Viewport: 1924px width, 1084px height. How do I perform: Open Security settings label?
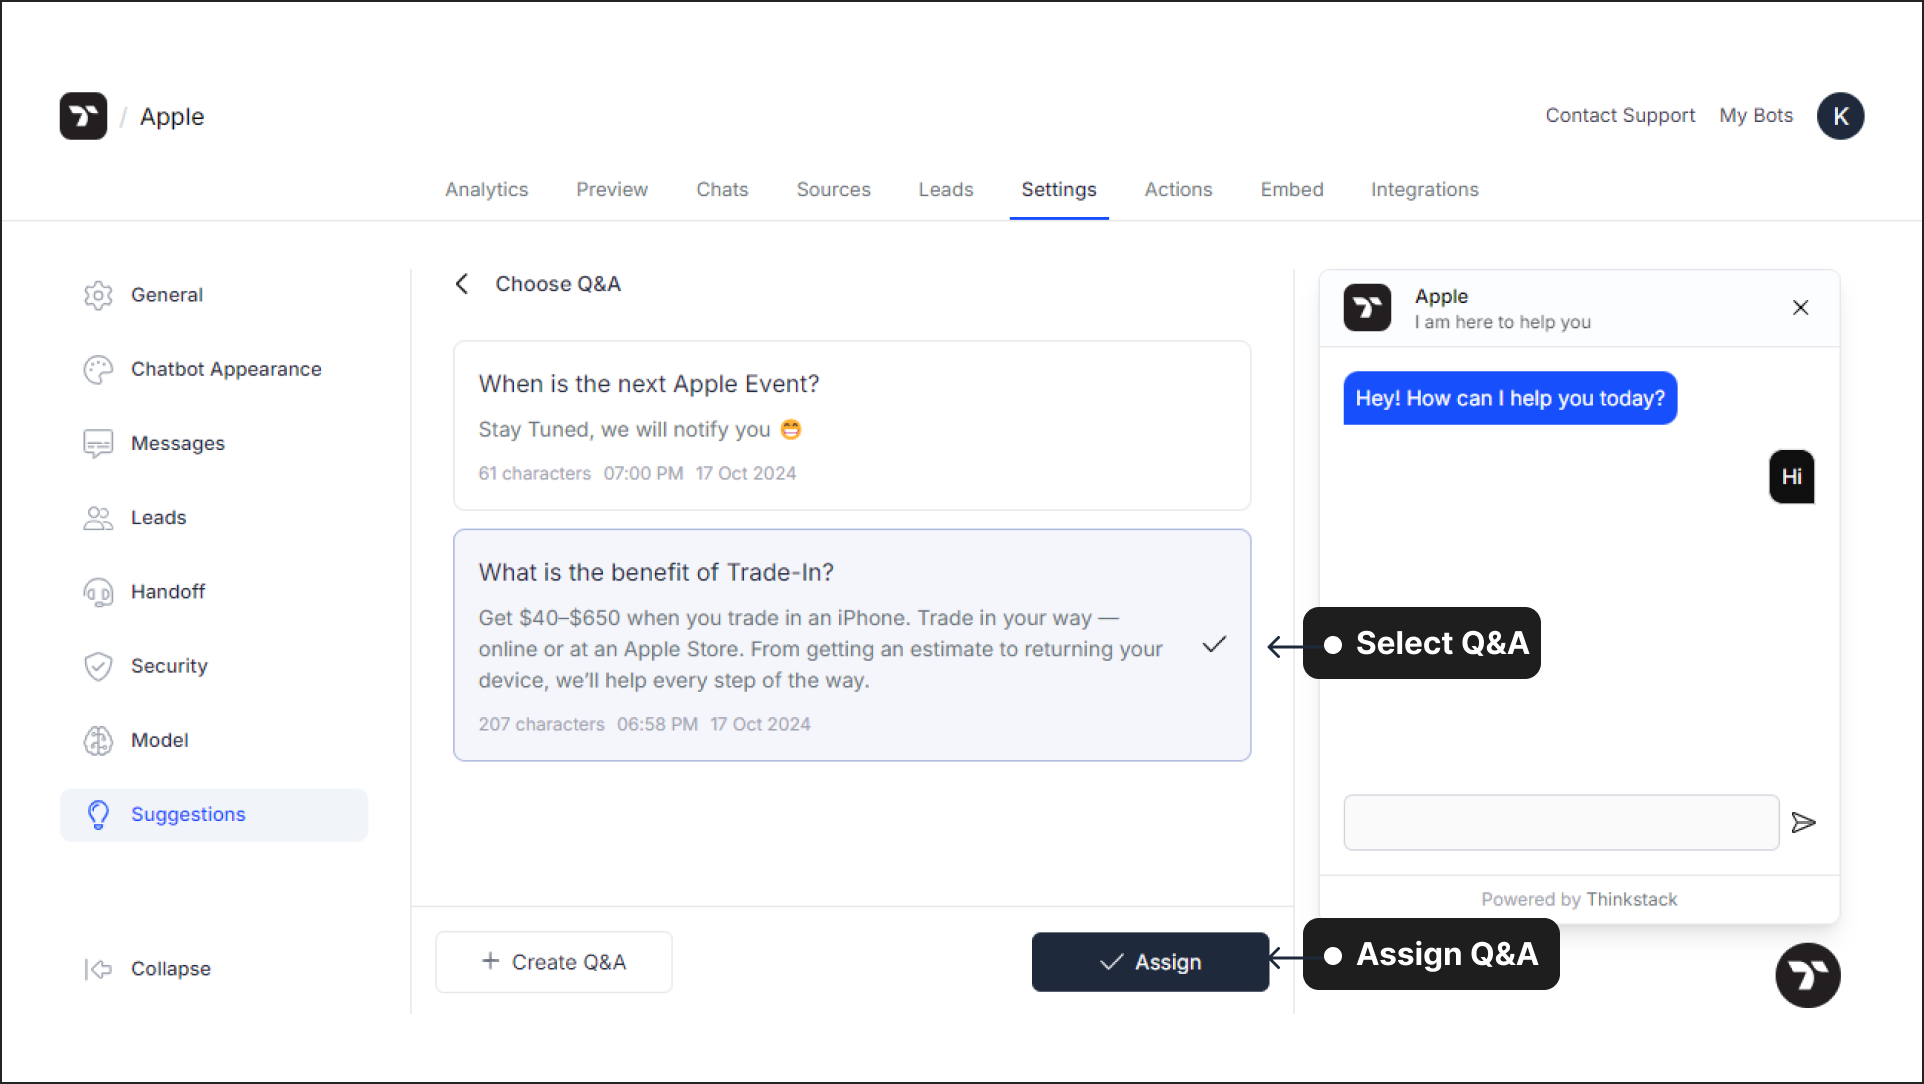(169, 666)
